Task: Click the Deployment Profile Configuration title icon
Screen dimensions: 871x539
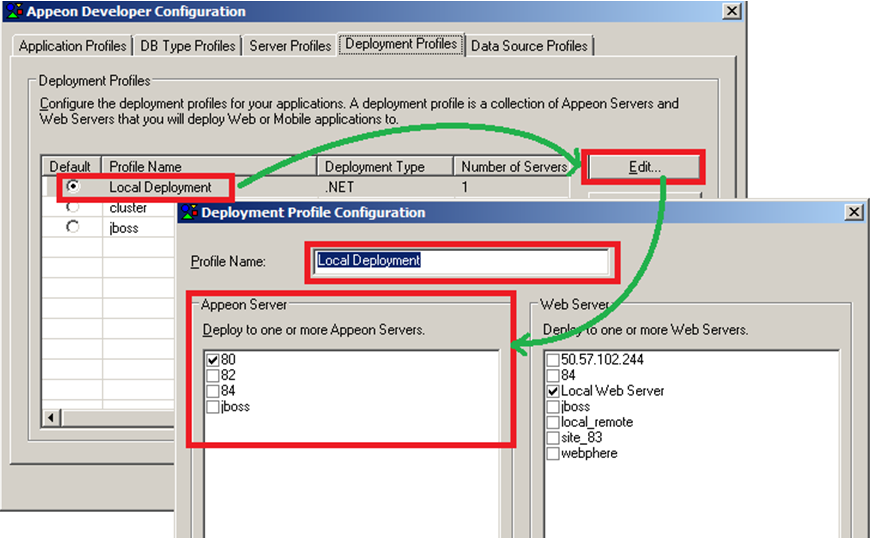Action: tap(189, 212)
